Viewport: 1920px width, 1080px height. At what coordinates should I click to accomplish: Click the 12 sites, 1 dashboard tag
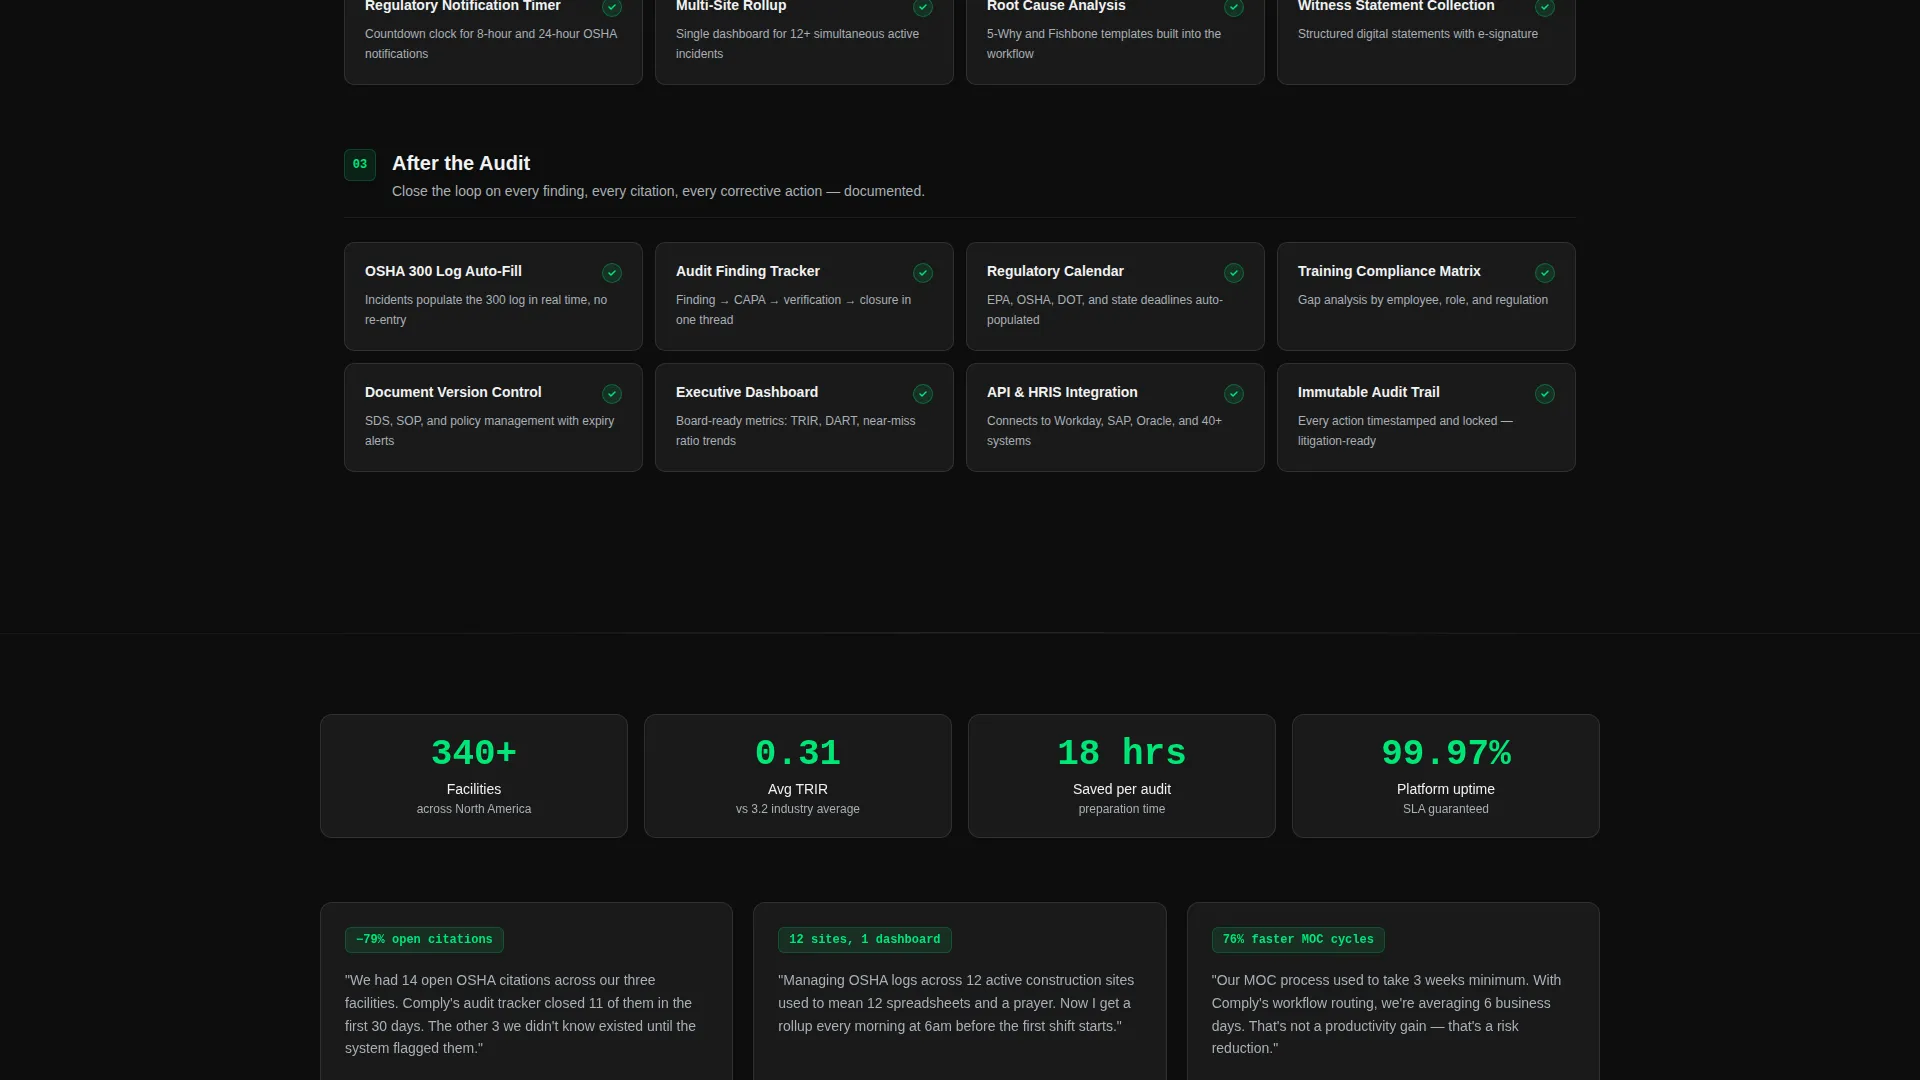click(x=865, y=940)
